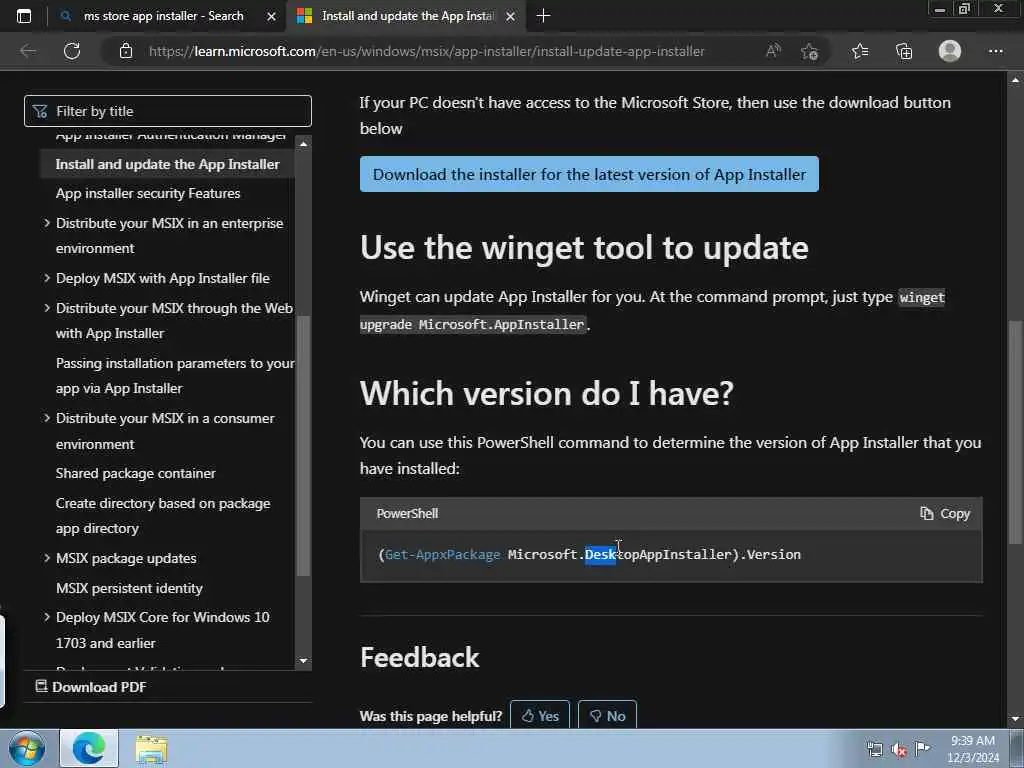Open 'Install and update the App Installer' sidebar item
This screenshot has height=768, width=1024.
pos(167,164)
